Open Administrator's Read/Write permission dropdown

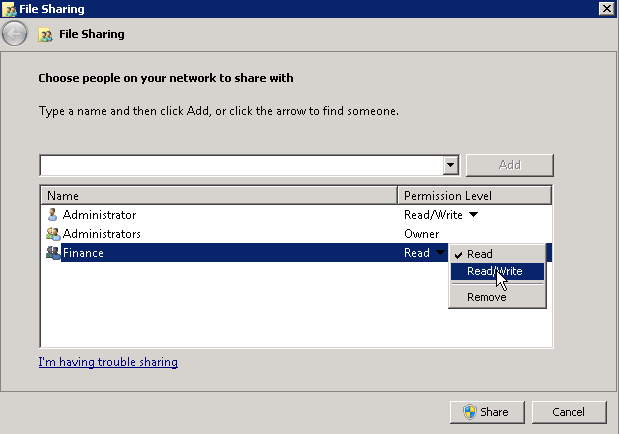pyautogui.click(x=473, y=215)
